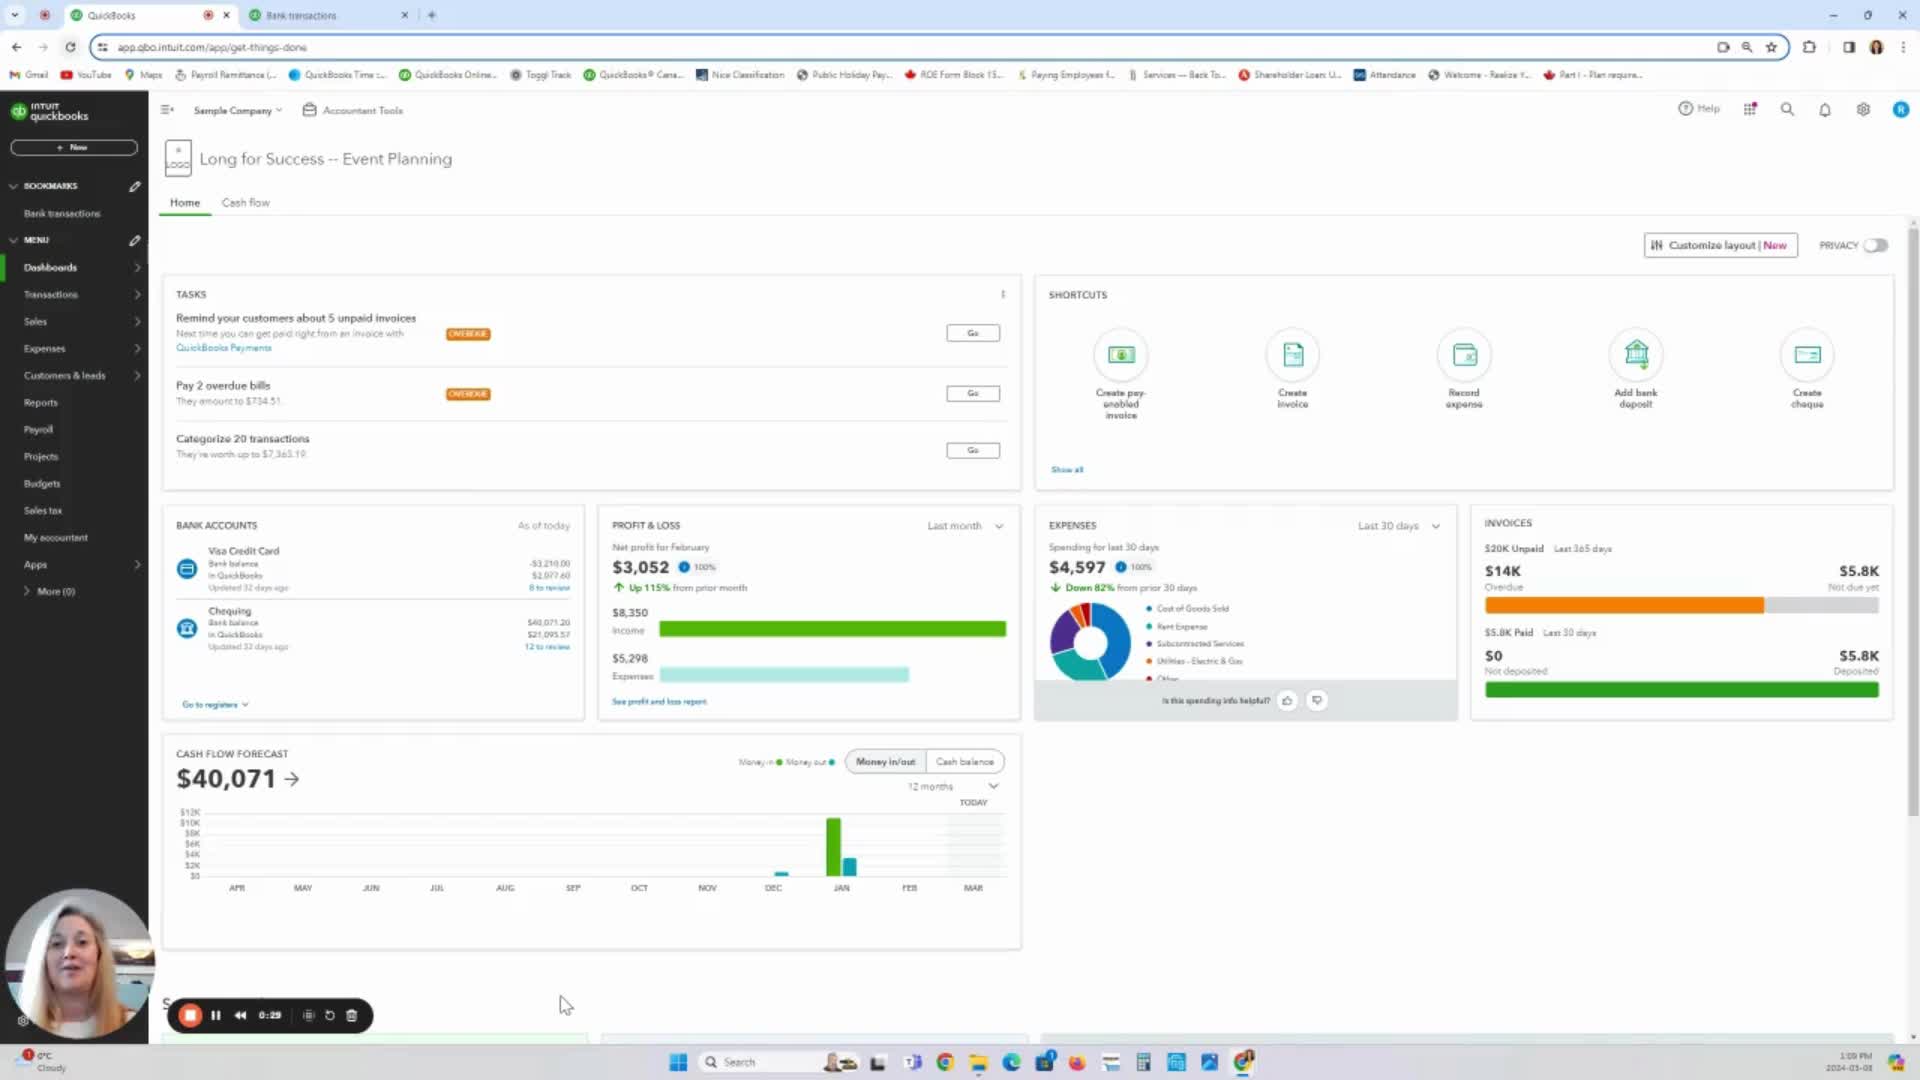Open the notifications bell icon
This screenshot has width=1920, height=1080.
(1825, 110)
